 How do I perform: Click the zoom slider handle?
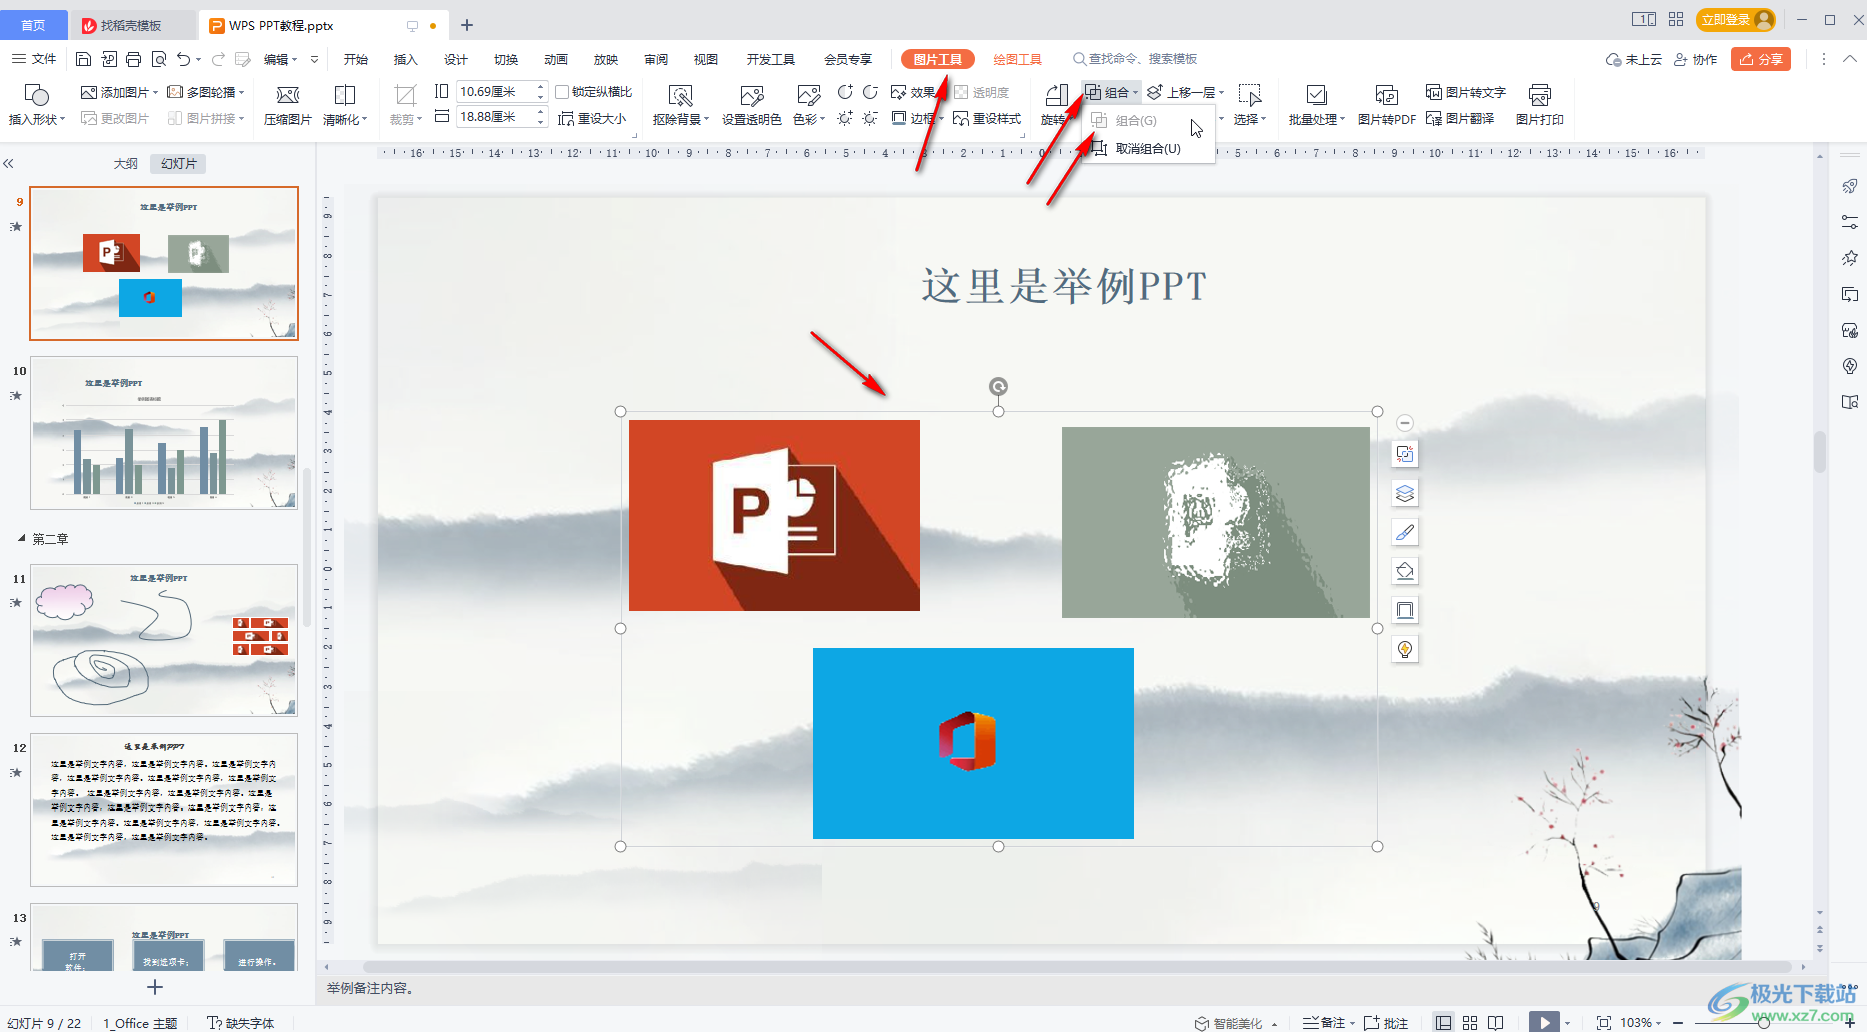click(1764, 1022)
